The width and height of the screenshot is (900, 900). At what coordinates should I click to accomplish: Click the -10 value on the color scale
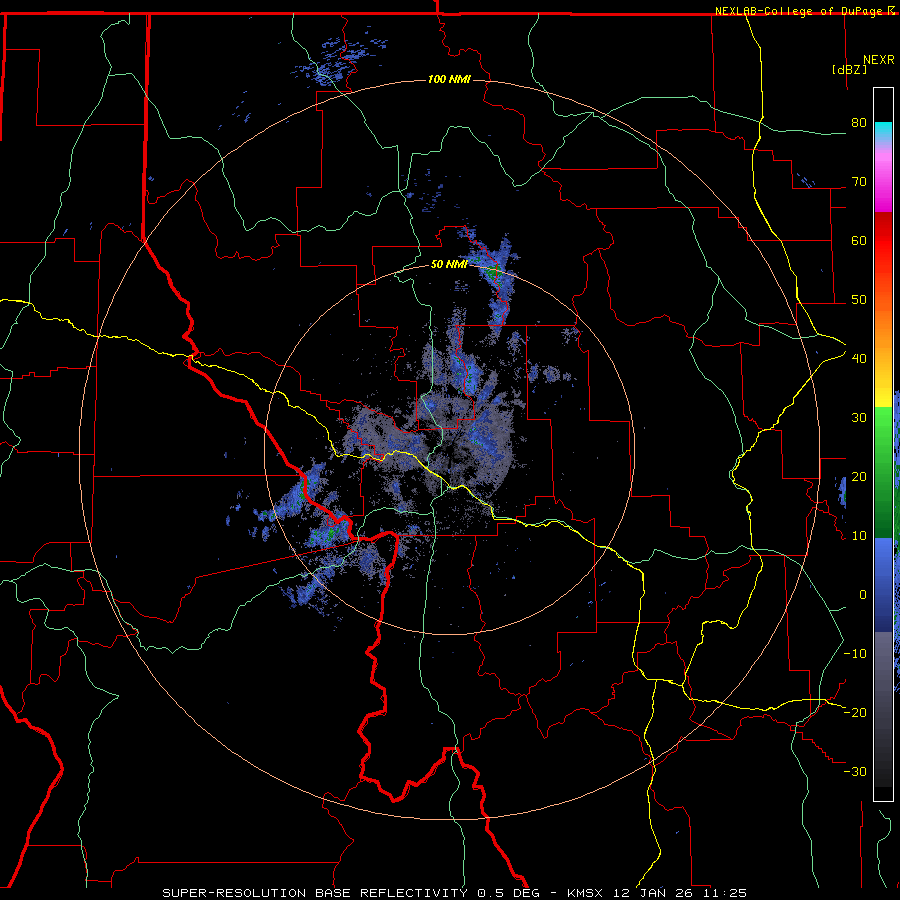[855, 654]
